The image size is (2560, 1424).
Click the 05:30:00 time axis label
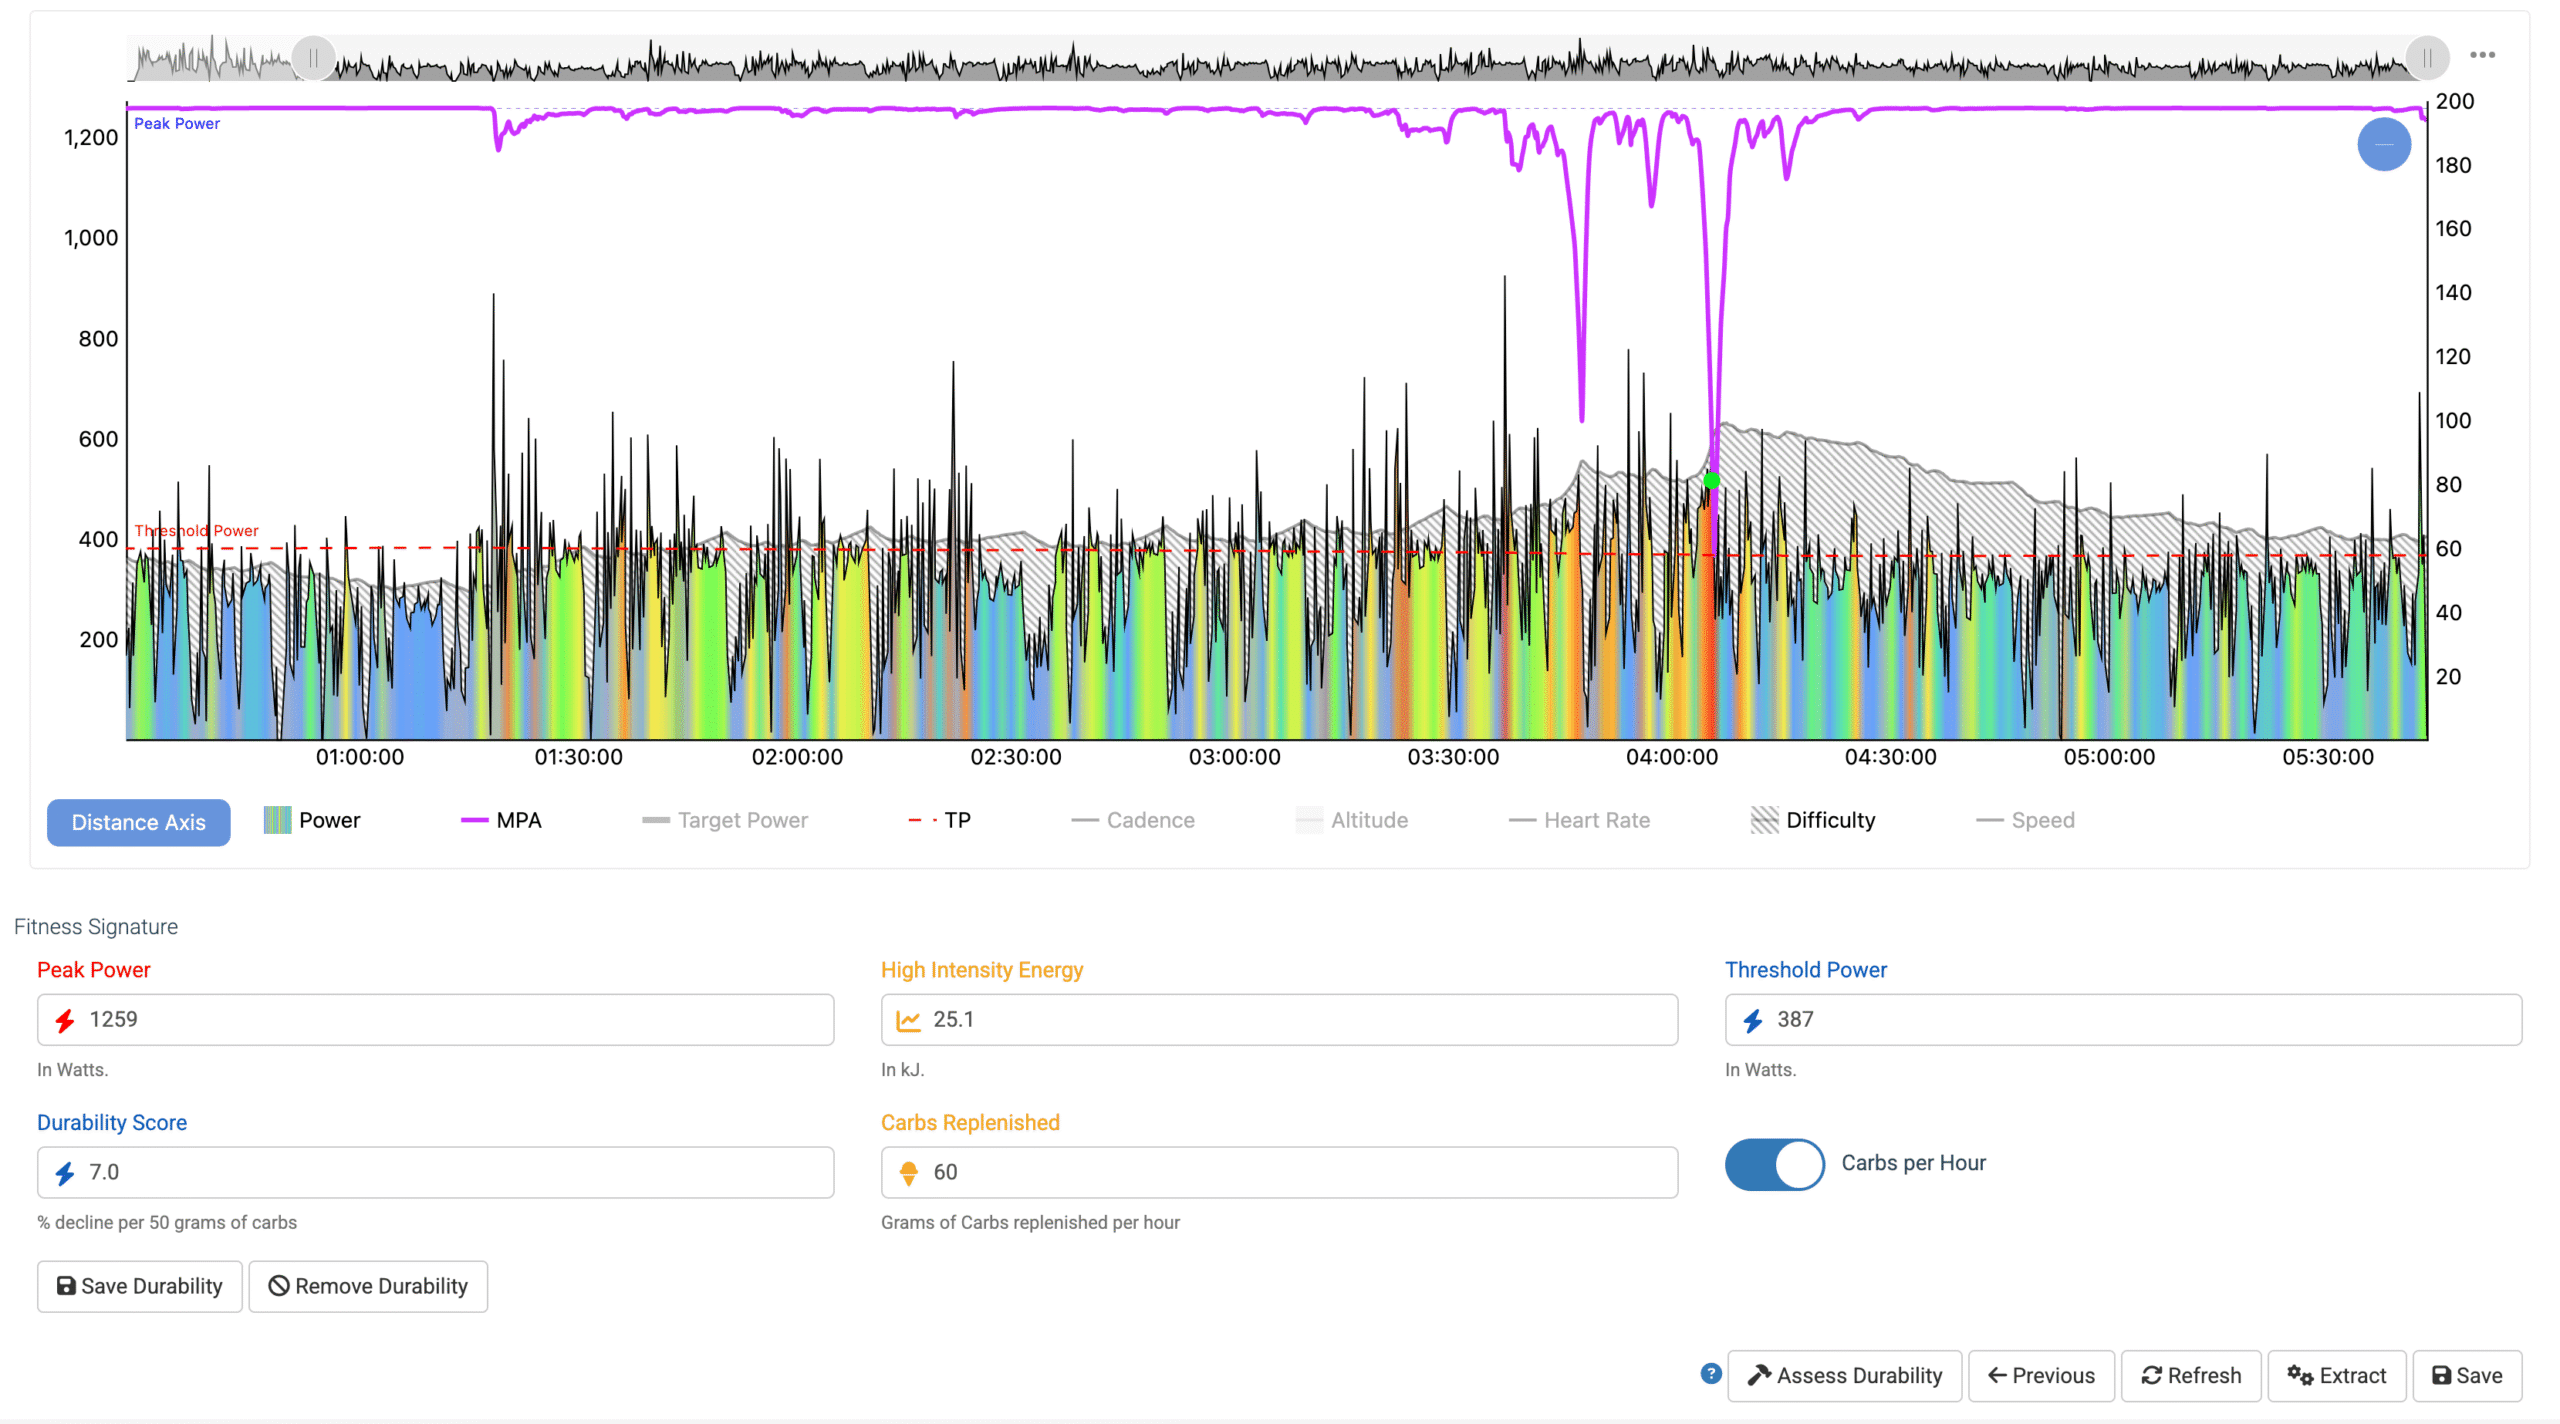click(2328, 757)
